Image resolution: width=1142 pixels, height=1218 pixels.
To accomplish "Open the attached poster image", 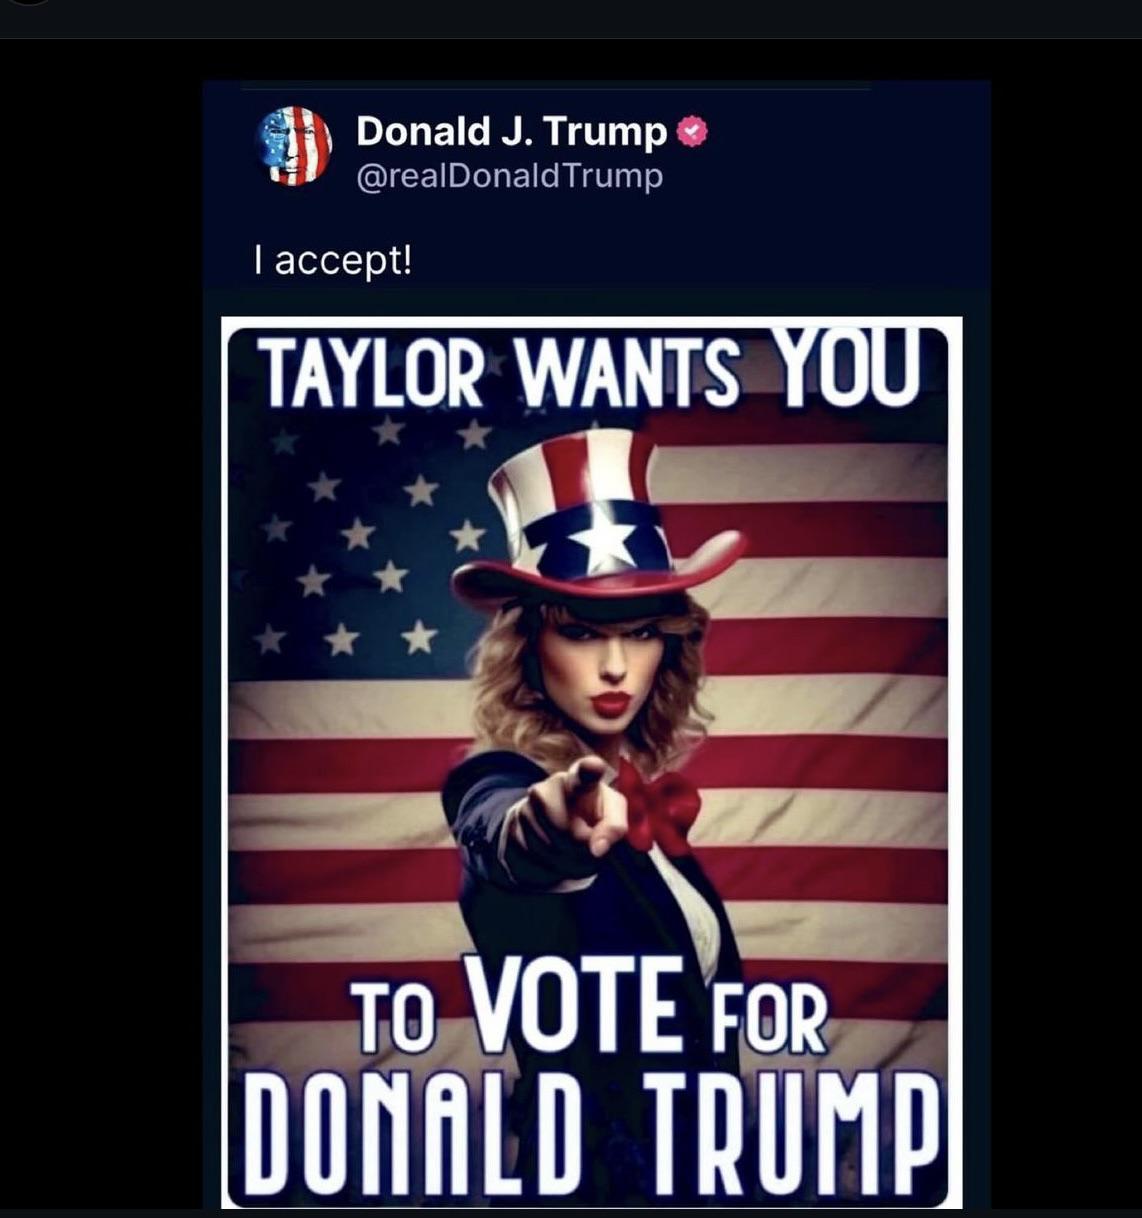I will coord(591,762).
